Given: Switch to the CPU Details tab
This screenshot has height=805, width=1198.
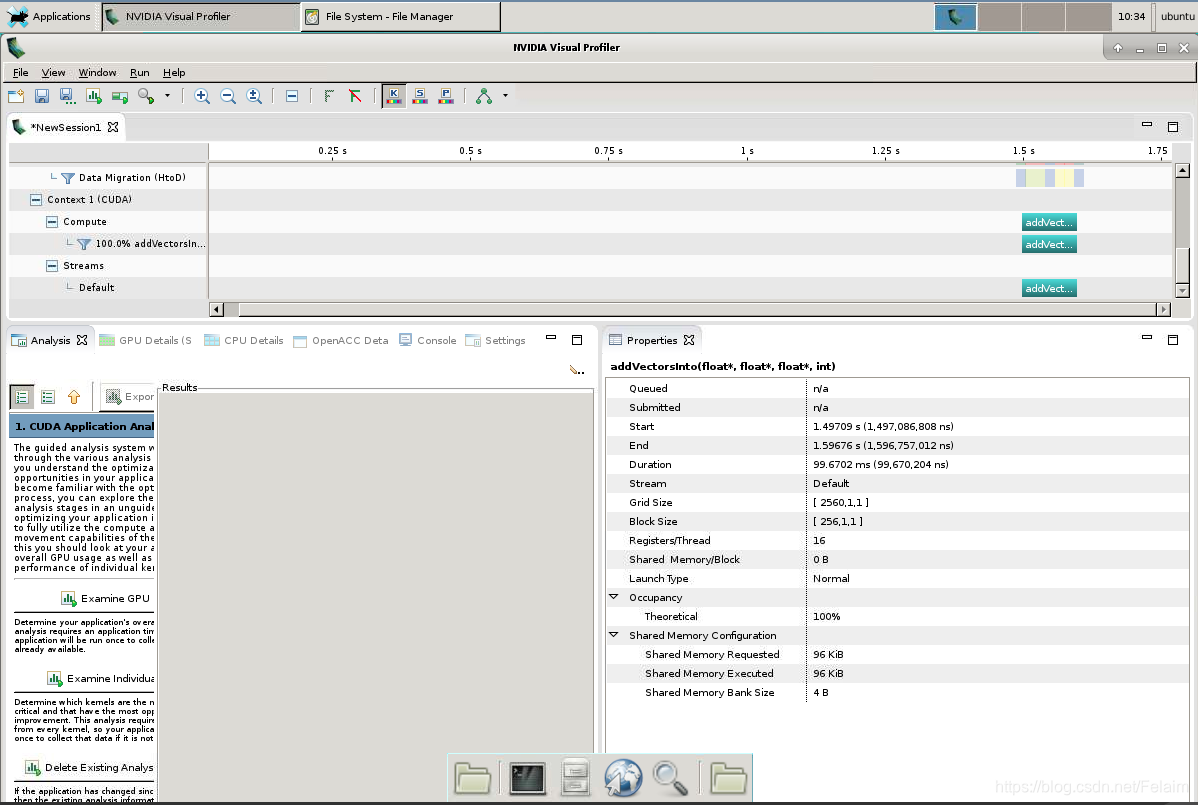Looking at the screenshot, I should point(244,341).
